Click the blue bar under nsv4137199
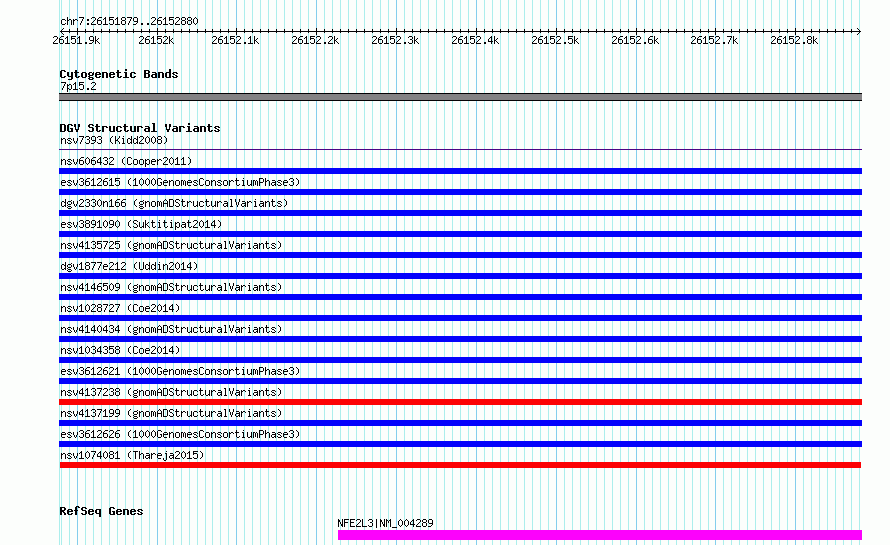The height and width of the screenshot is (545, 890). tap(460, 423)
